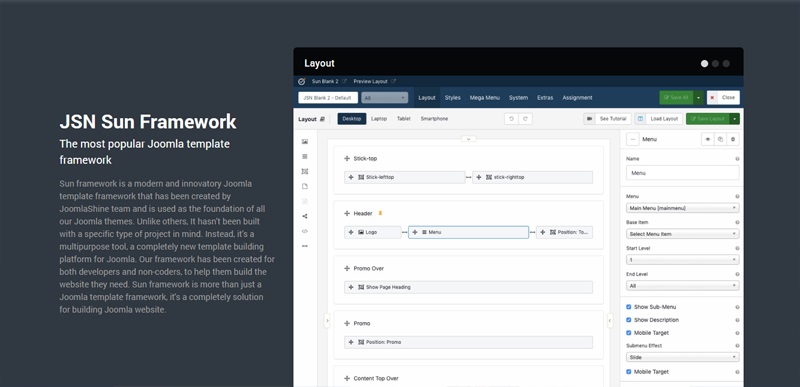Click the yellow pin icon next to Header
This screenshot has height=387, width=800.
[380, 213]
